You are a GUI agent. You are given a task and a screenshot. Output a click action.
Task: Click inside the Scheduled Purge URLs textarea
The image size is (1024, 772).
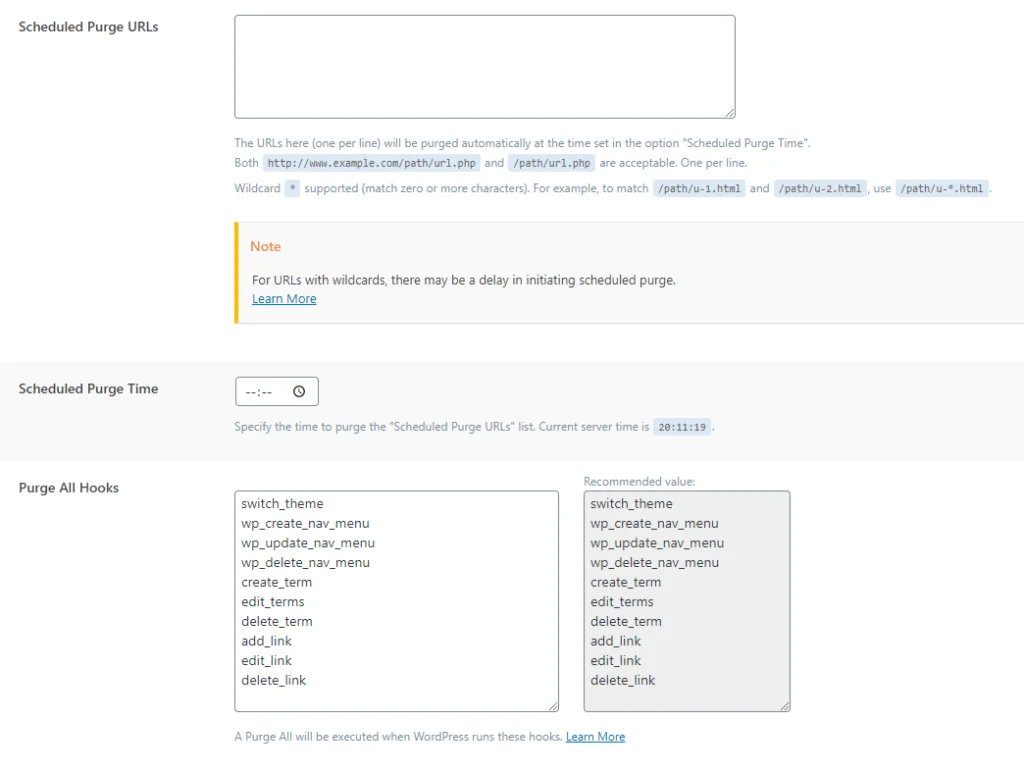tap(485, 67)
